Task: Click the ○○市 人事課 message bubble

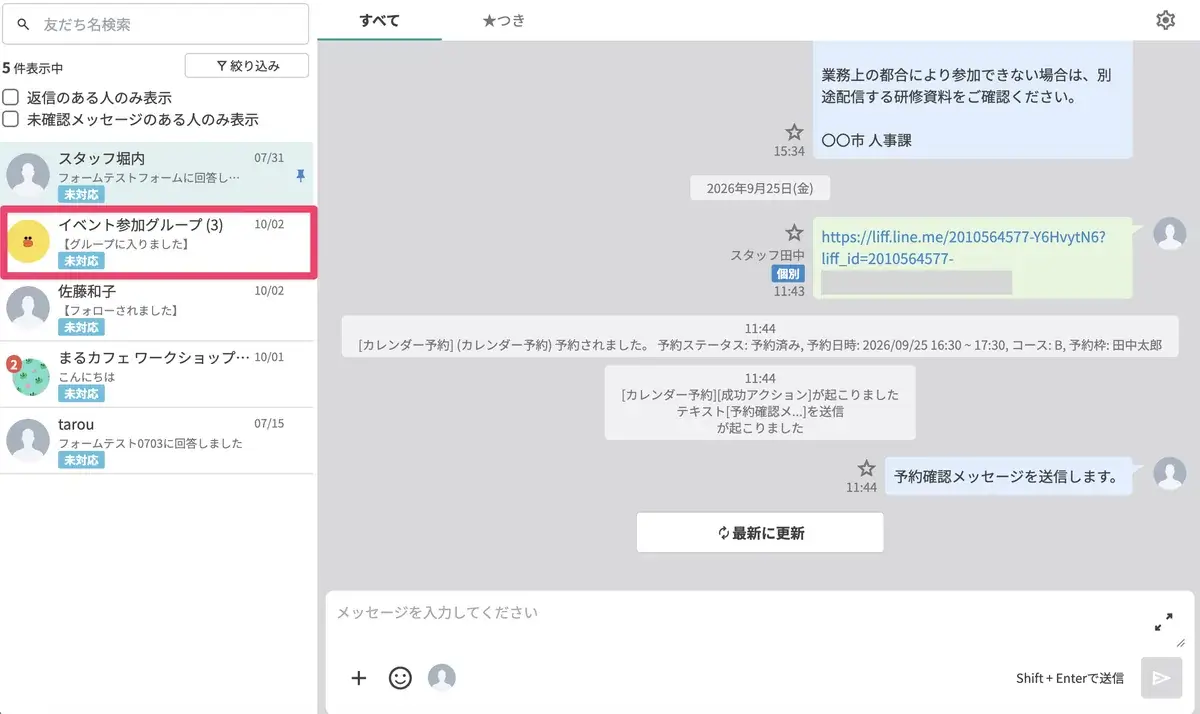Action: coord(972,100)
